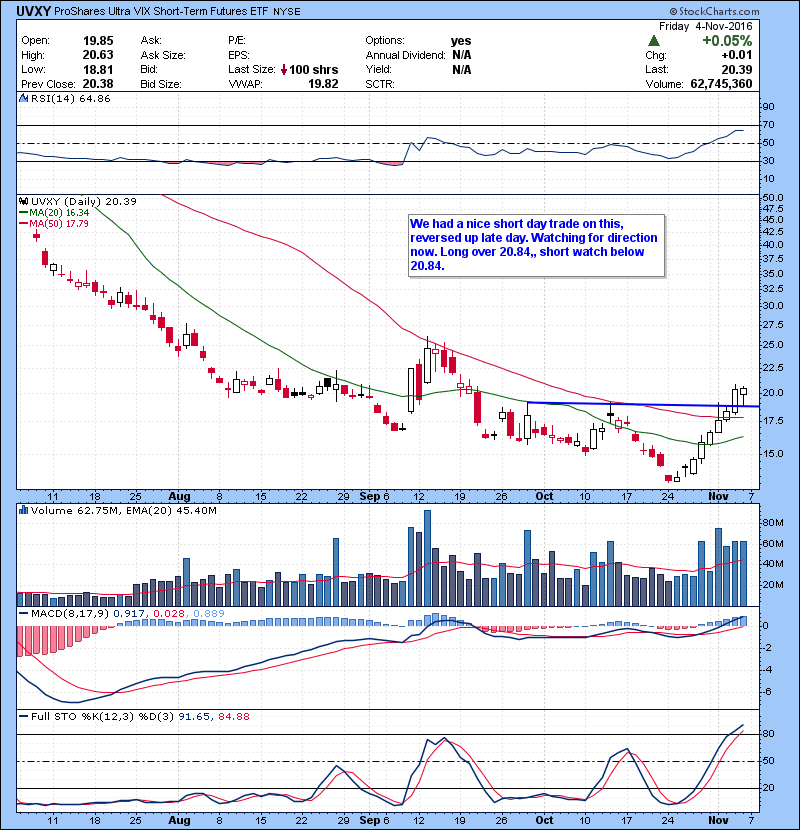Click the Prev Close value 20.38
This screenshot has width=800, height=830.
click(98, 84)
